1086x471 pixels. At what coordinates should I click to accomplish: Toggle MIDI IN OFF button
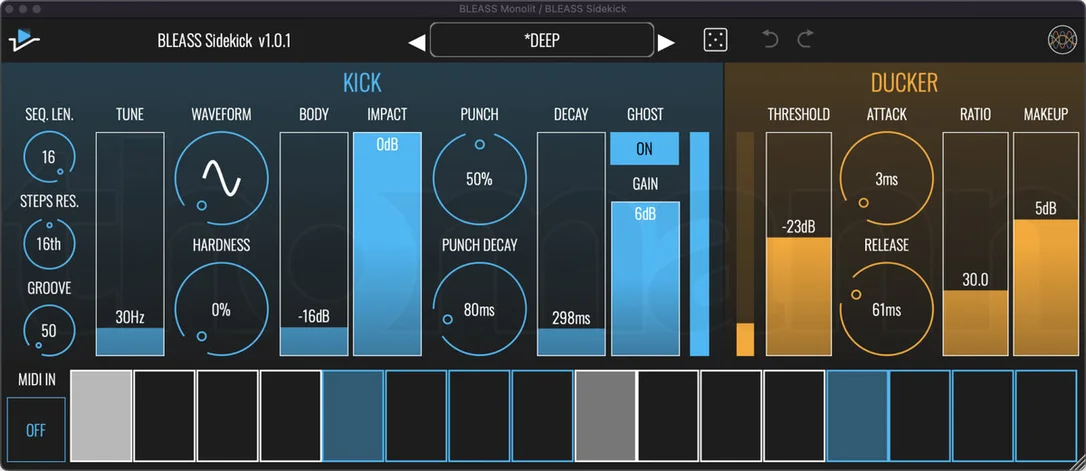click(x=36, y=429)
